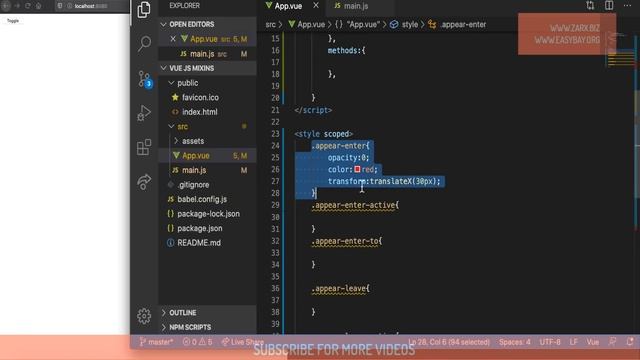
Task: Open the Extensions view icon
Action: tap(144, 147)
